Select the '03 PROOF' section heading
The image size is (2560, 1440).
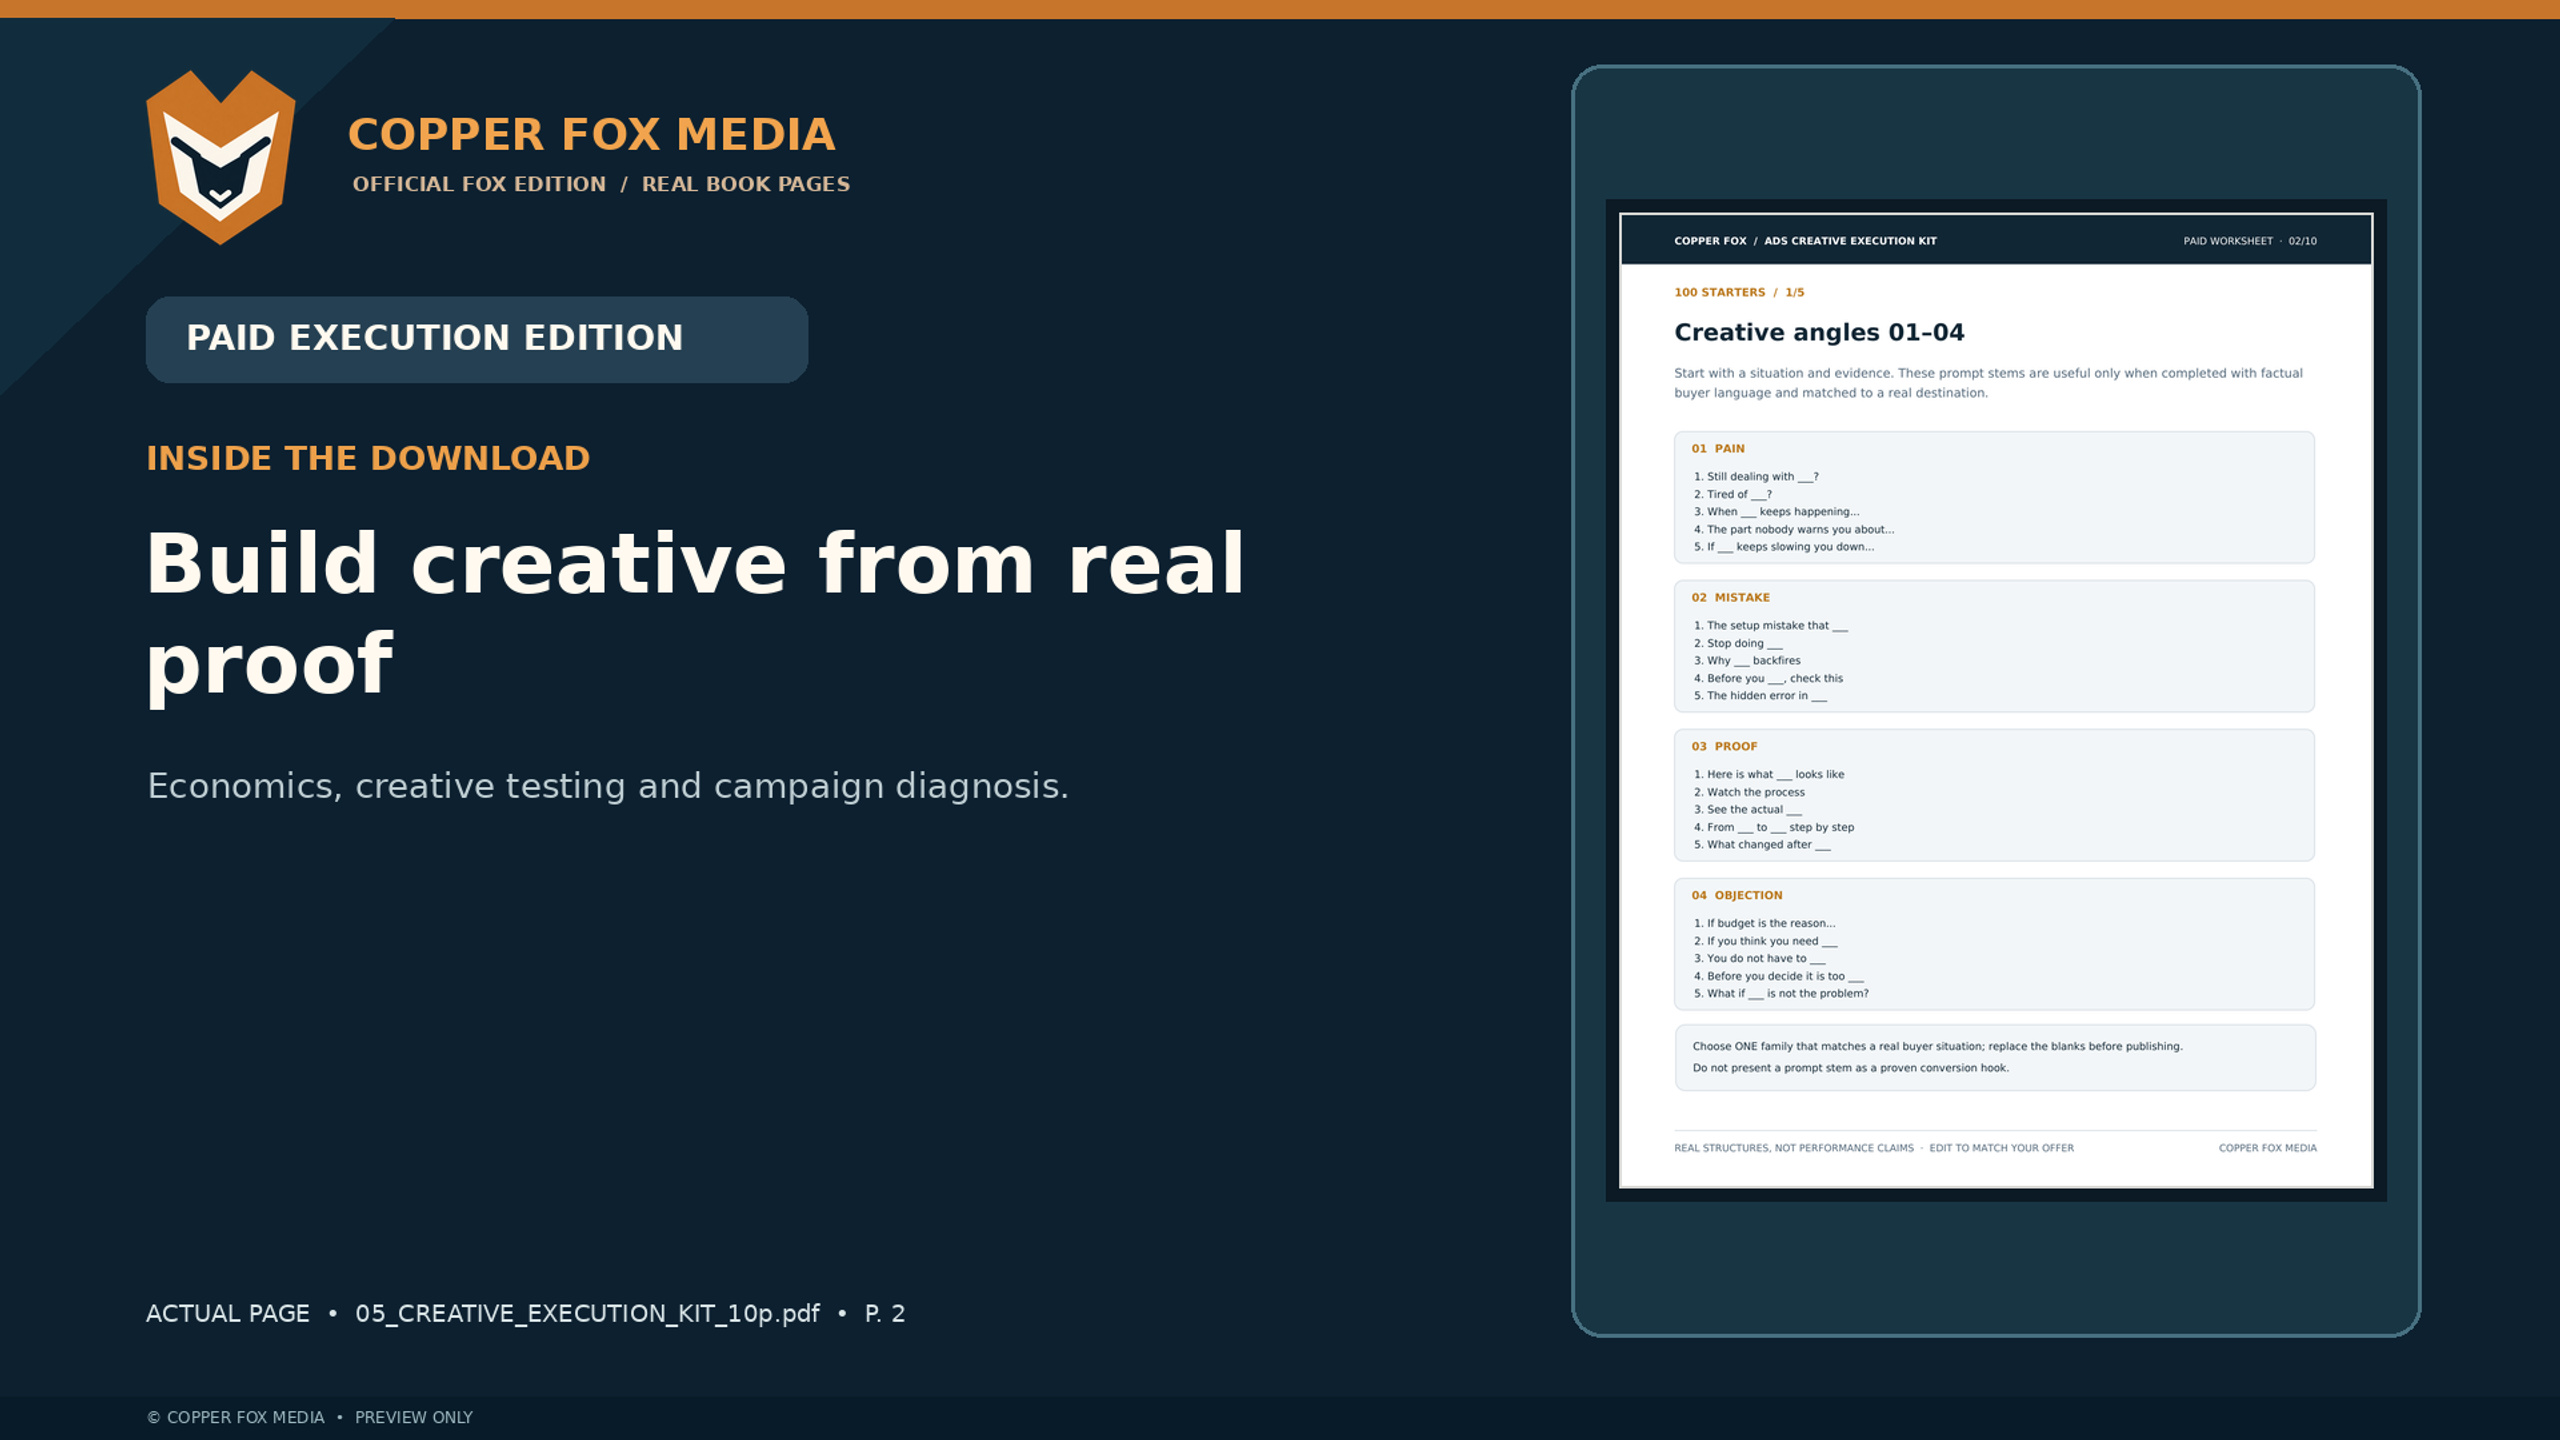pos(1724,747)
